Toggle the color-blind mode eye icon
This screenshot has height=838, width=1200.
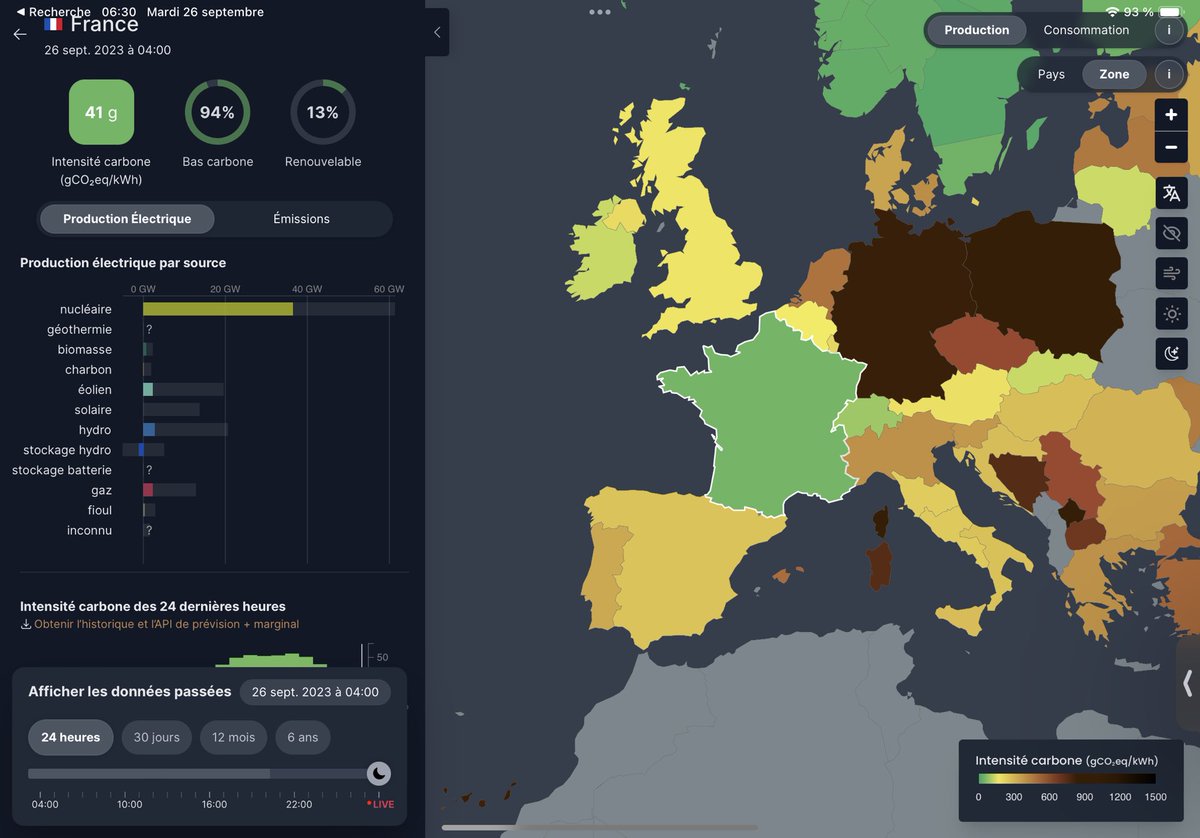(1171, 233)
